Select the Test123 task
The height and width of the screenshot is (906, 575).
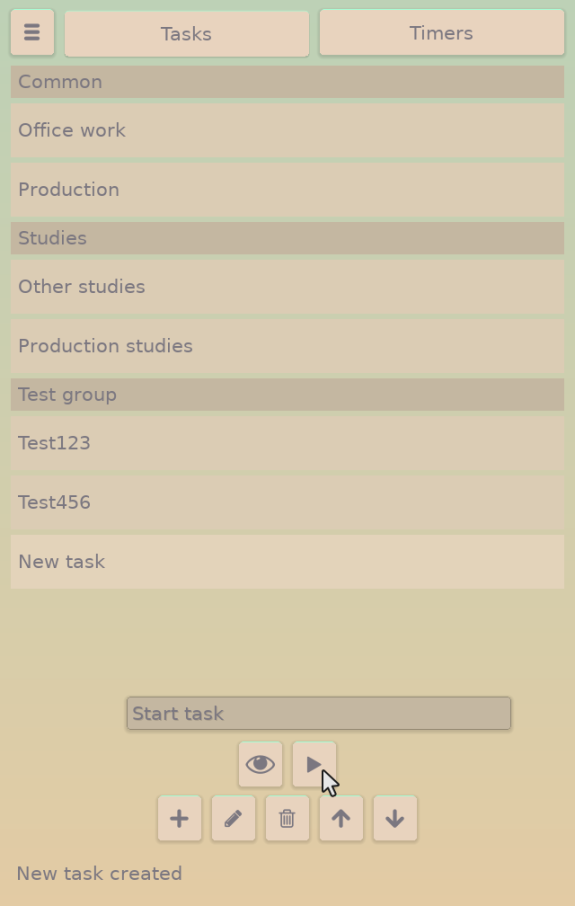[x=287, y=443]
